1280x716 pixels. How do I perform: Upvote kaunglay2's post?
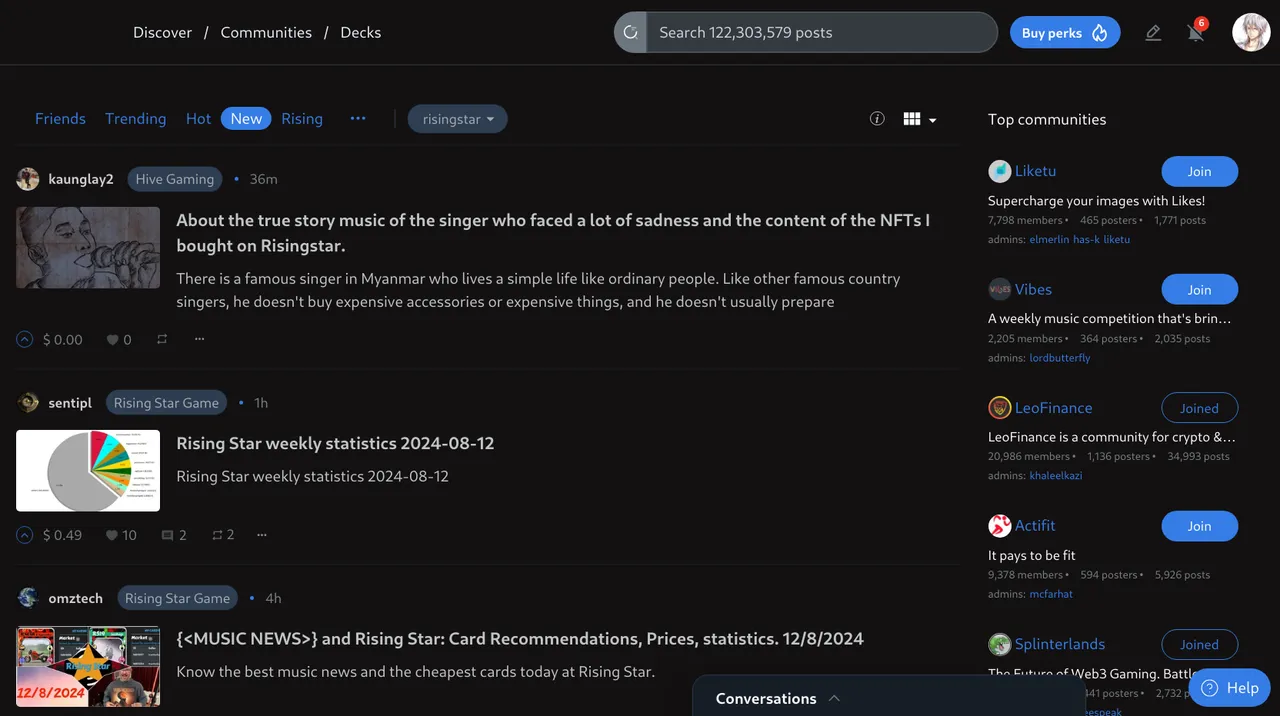pyautogui.click(x=25, y=339)
